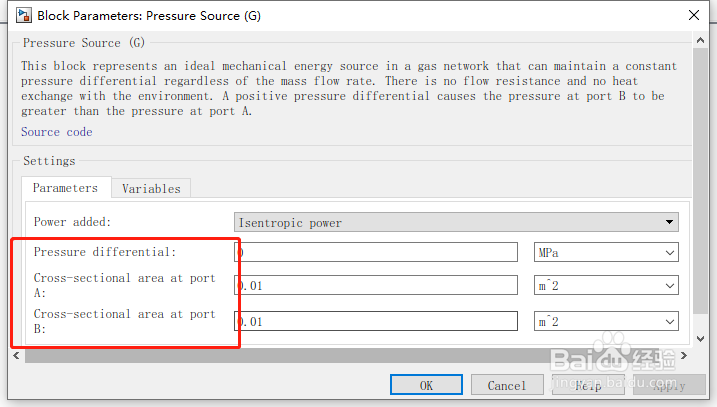This screenshot has height=407, width=717.
Task: Switch to the Parameters tab
Action: 65,188
